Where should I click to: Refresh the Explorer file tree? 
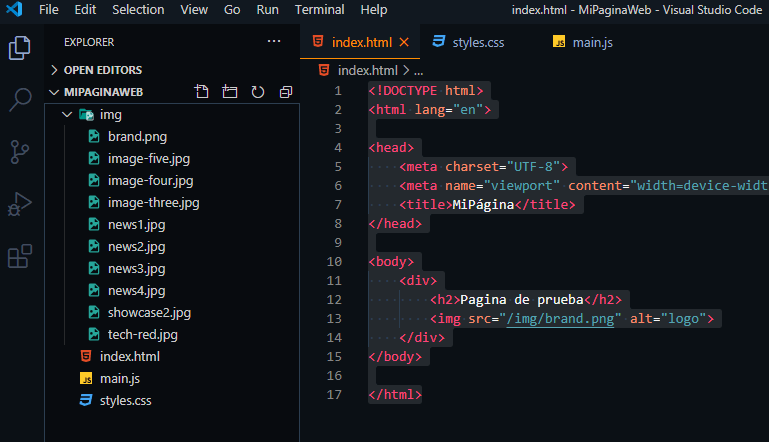coord(257,92)
